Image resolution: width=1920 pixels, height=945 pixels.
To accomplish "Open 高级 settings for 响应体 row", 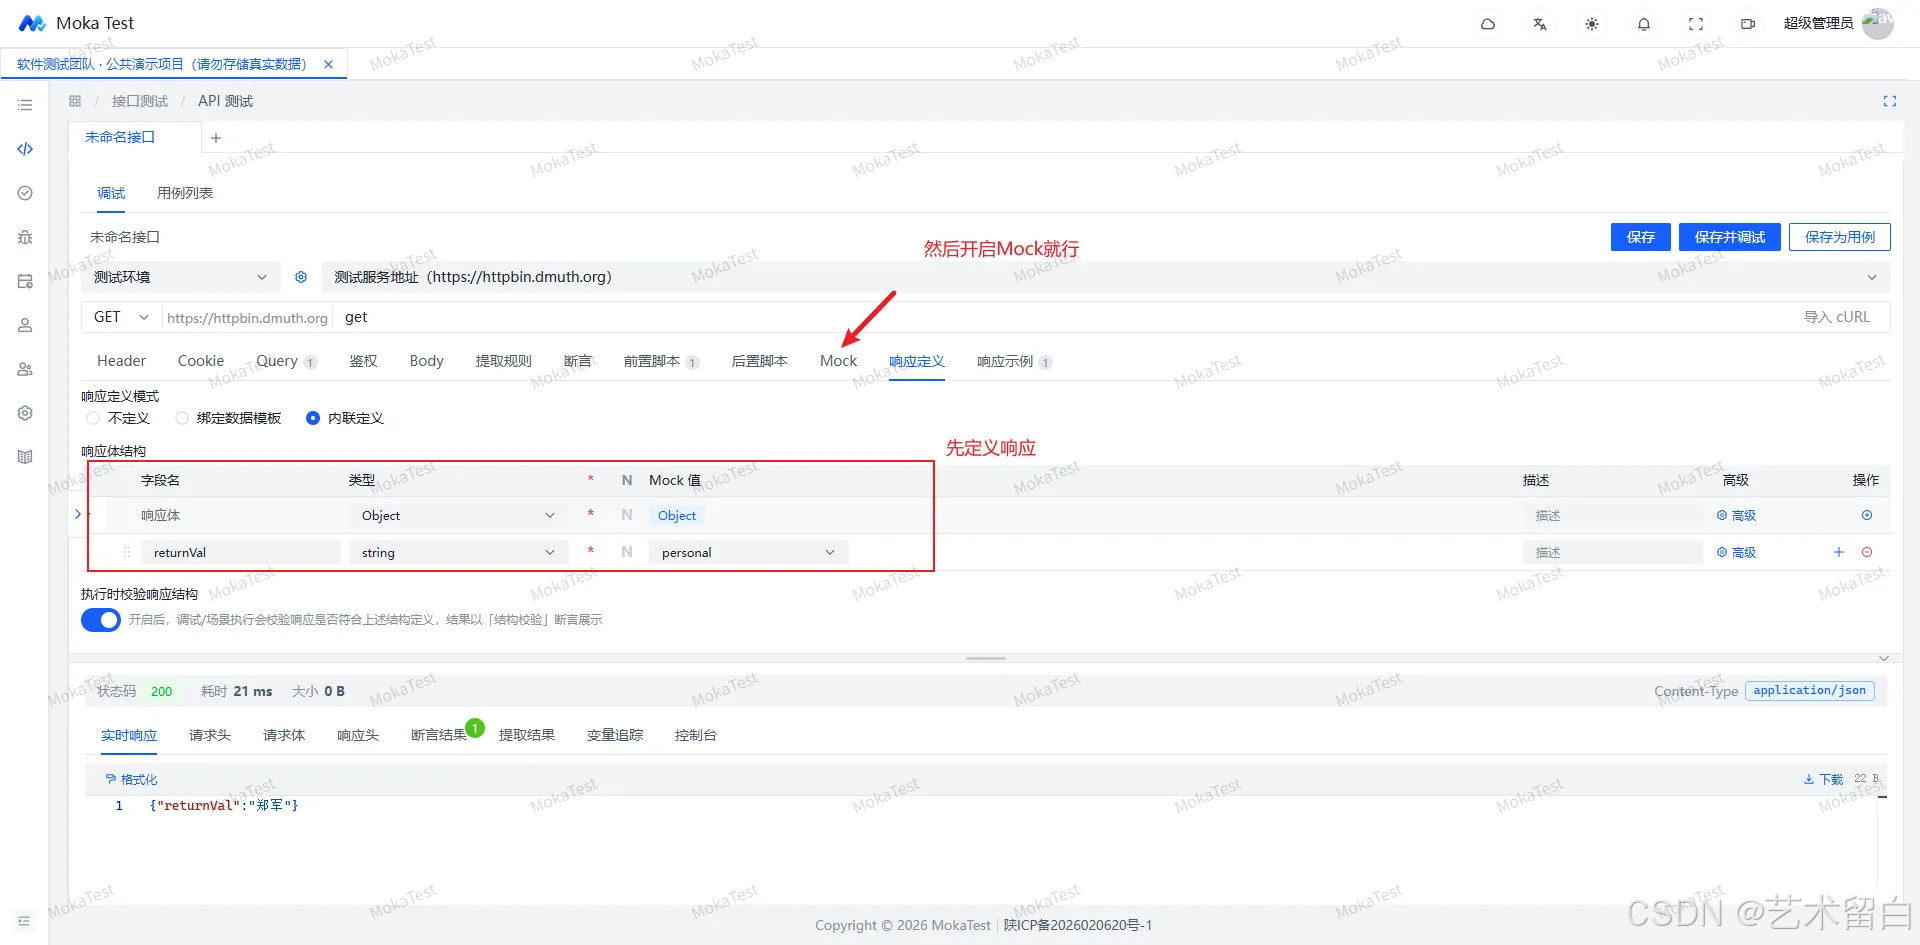I will pos(1737,515).
